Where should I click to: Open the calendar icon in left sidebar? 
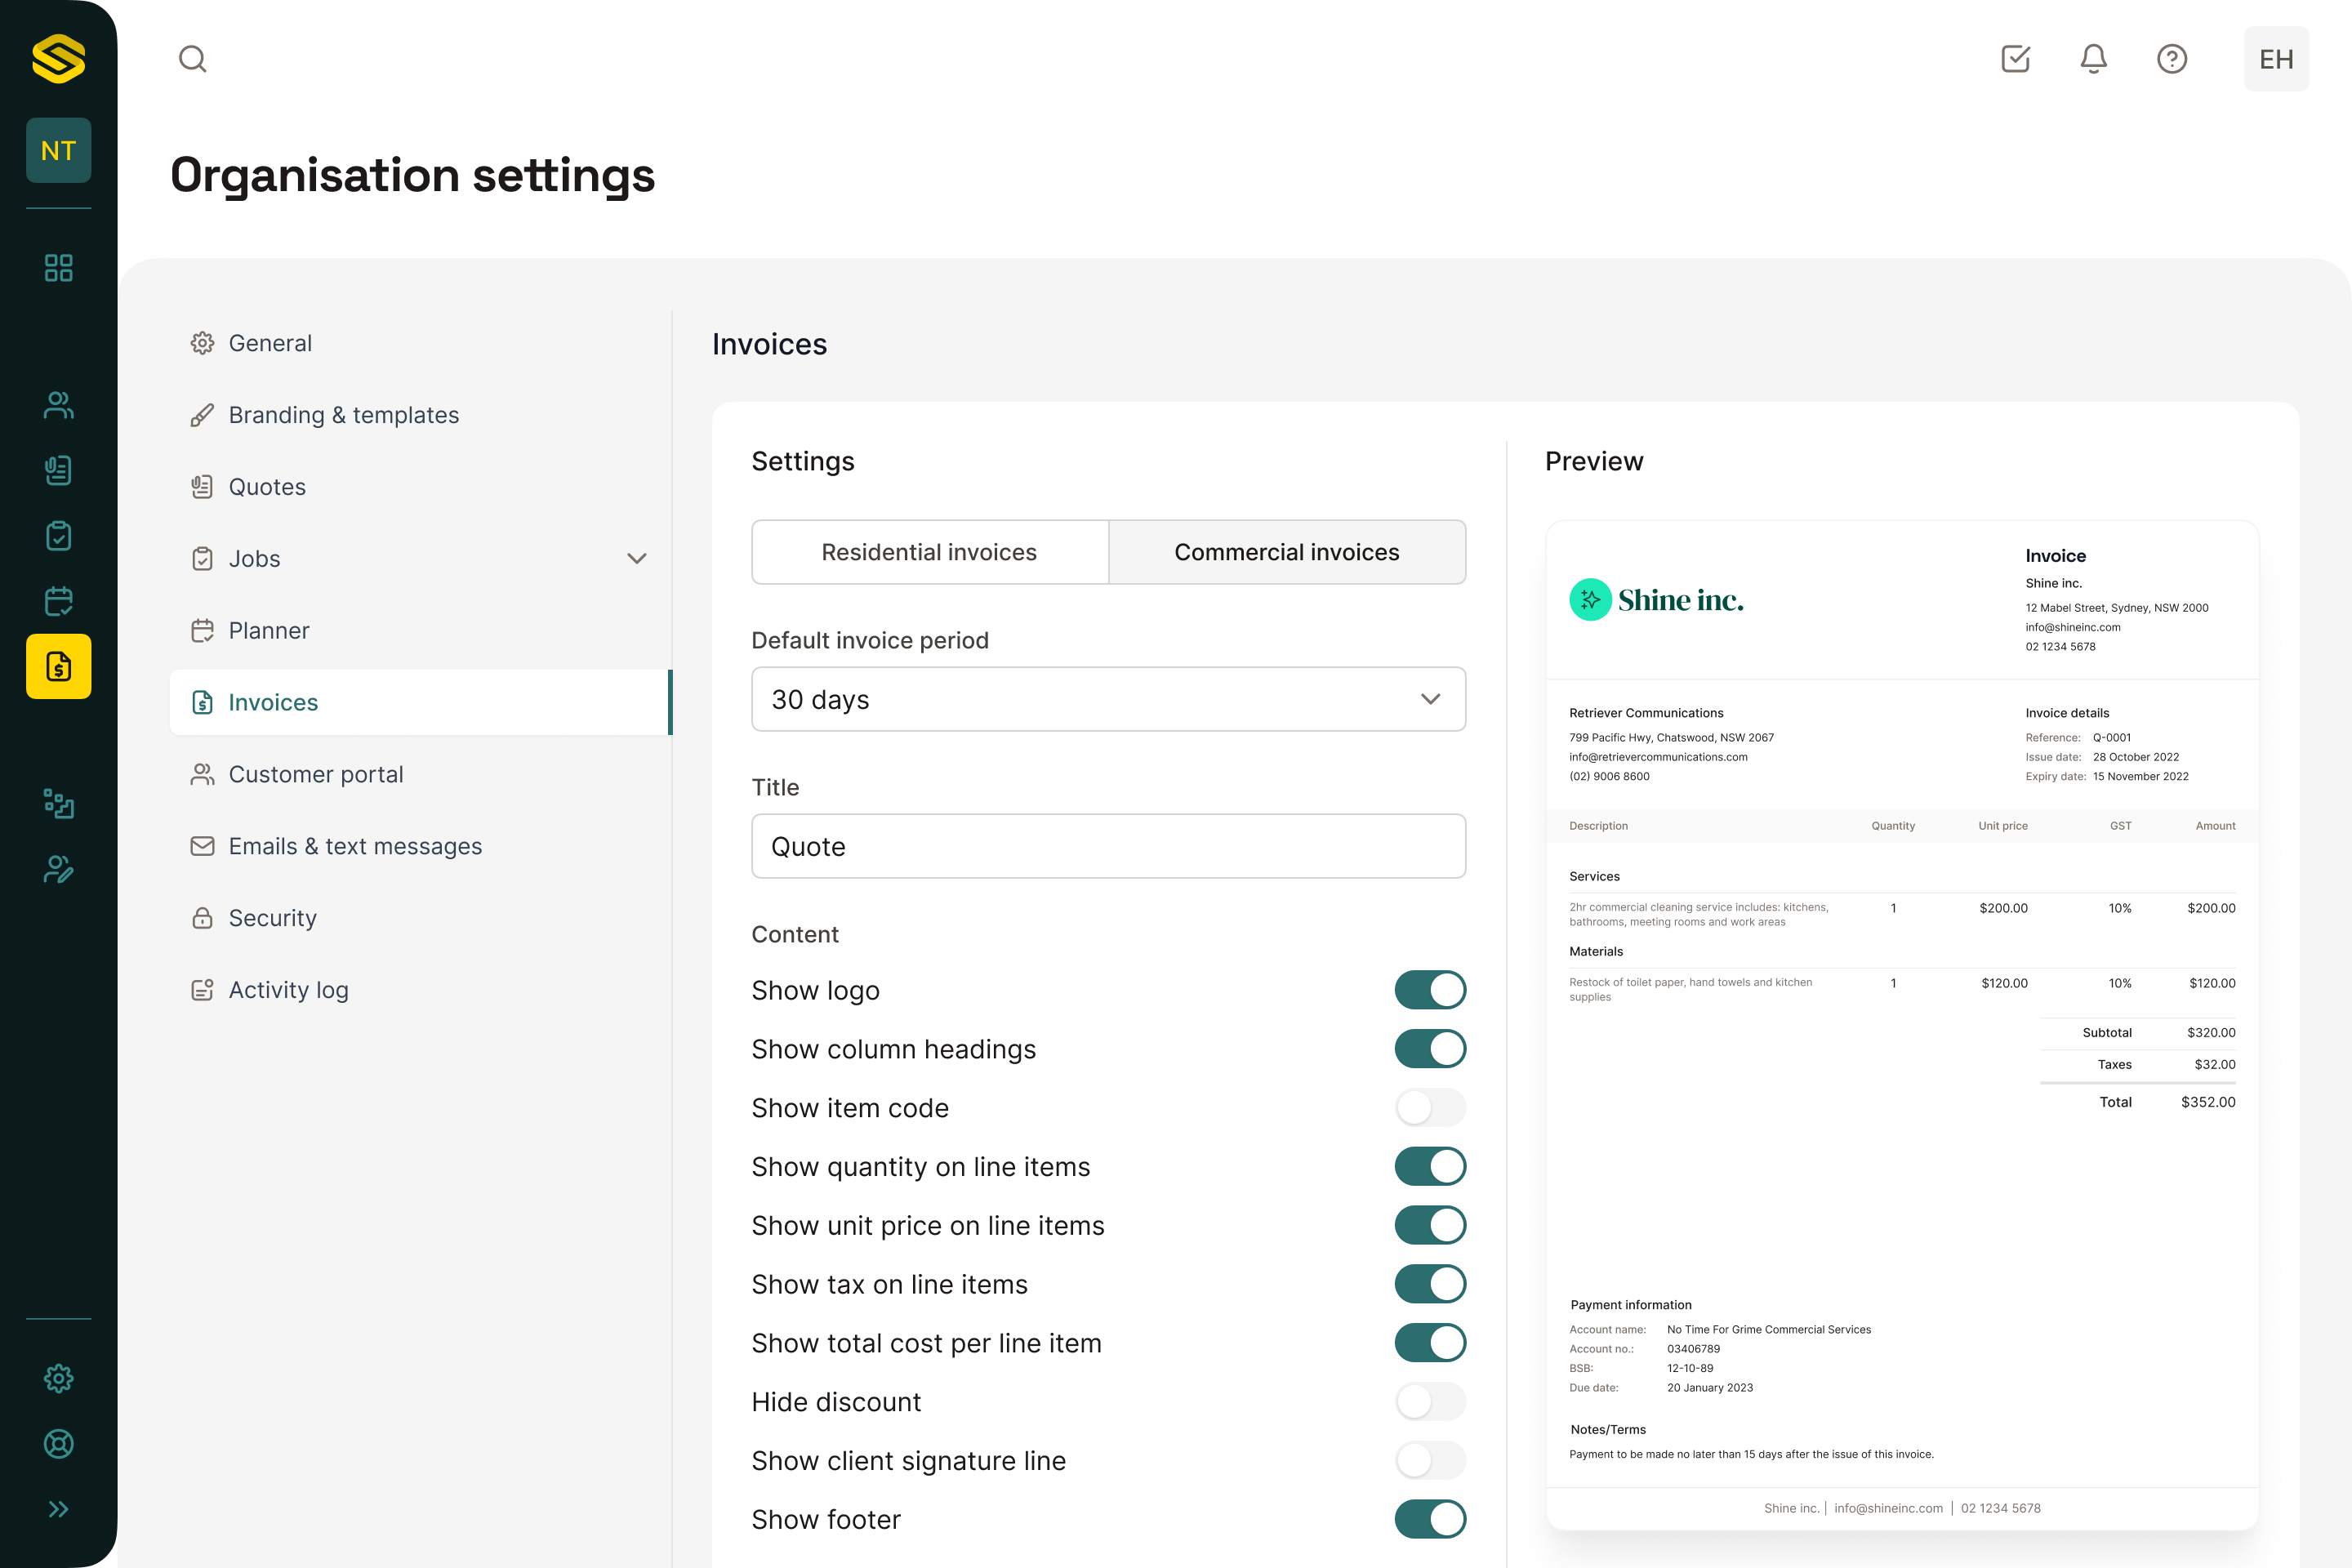(58, 601)
